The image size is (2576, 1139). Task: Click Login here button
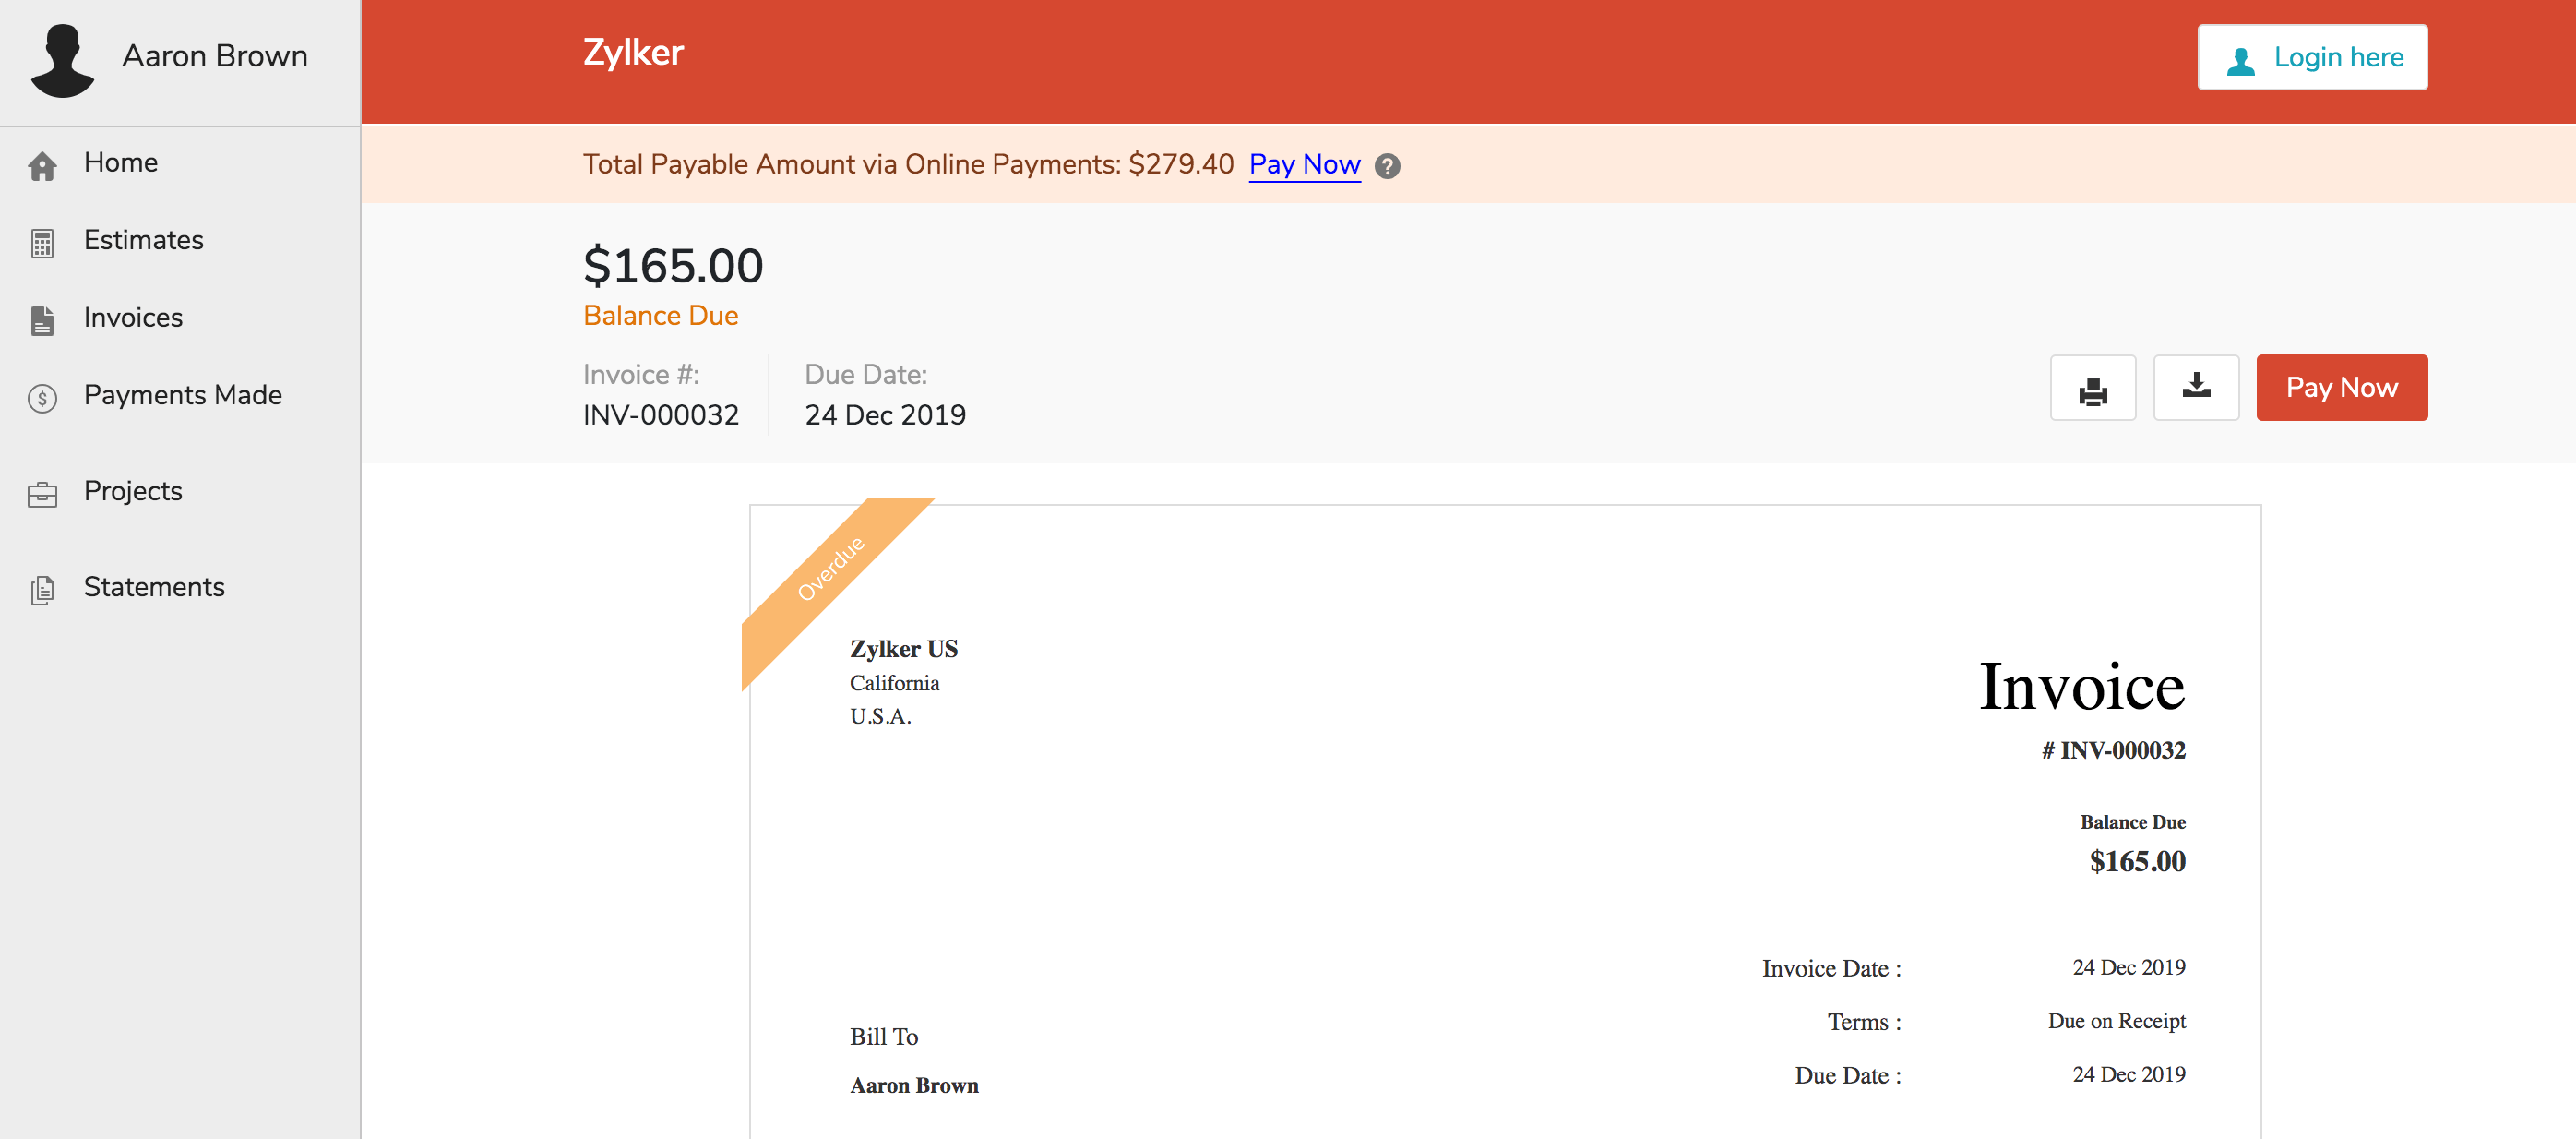tap(2311, 57)
